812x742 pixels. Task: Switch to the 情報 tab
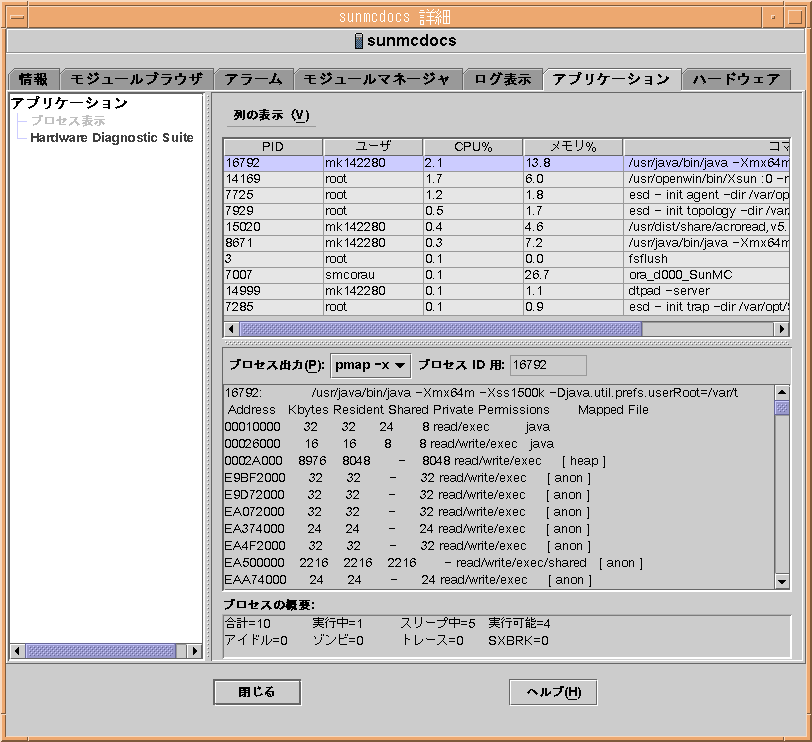(34, 79)
